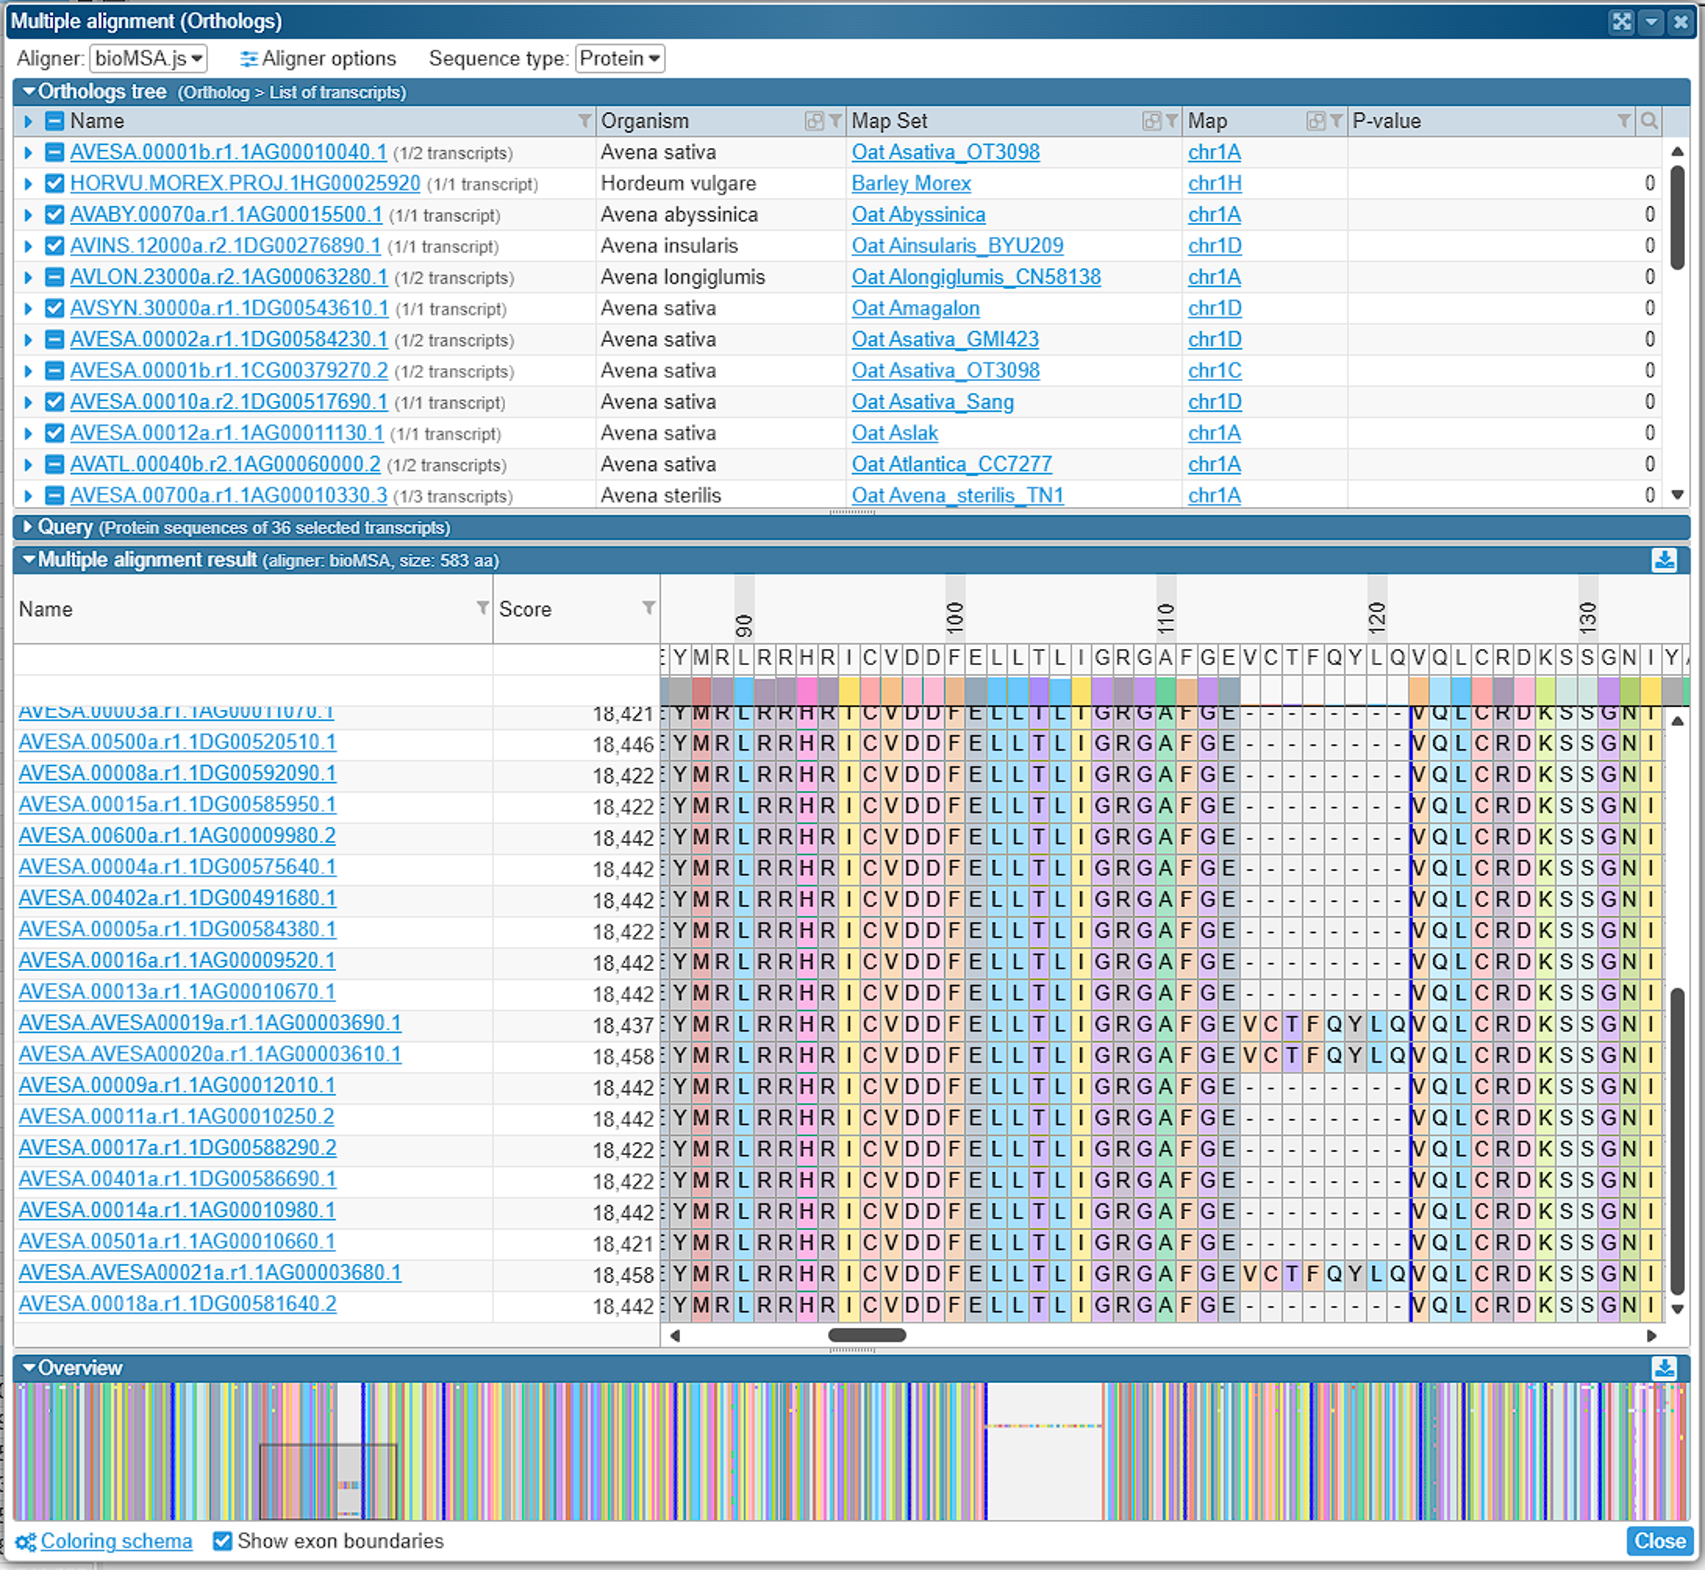This screenshot has width=1705, height=1570.
Task: Click group icon in Organism column header
Action: tap(814, 121)
